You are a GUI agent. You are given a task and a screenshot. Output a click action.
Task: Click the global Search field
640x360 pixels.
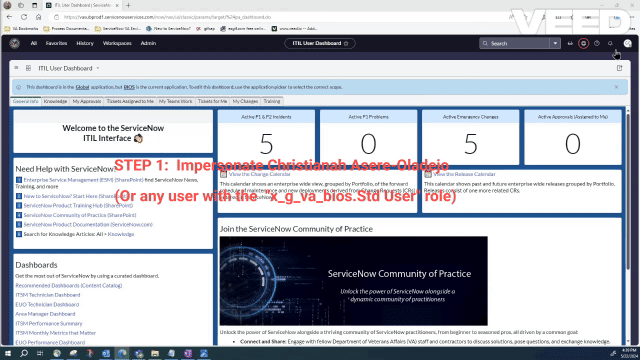tap(515, 43)
